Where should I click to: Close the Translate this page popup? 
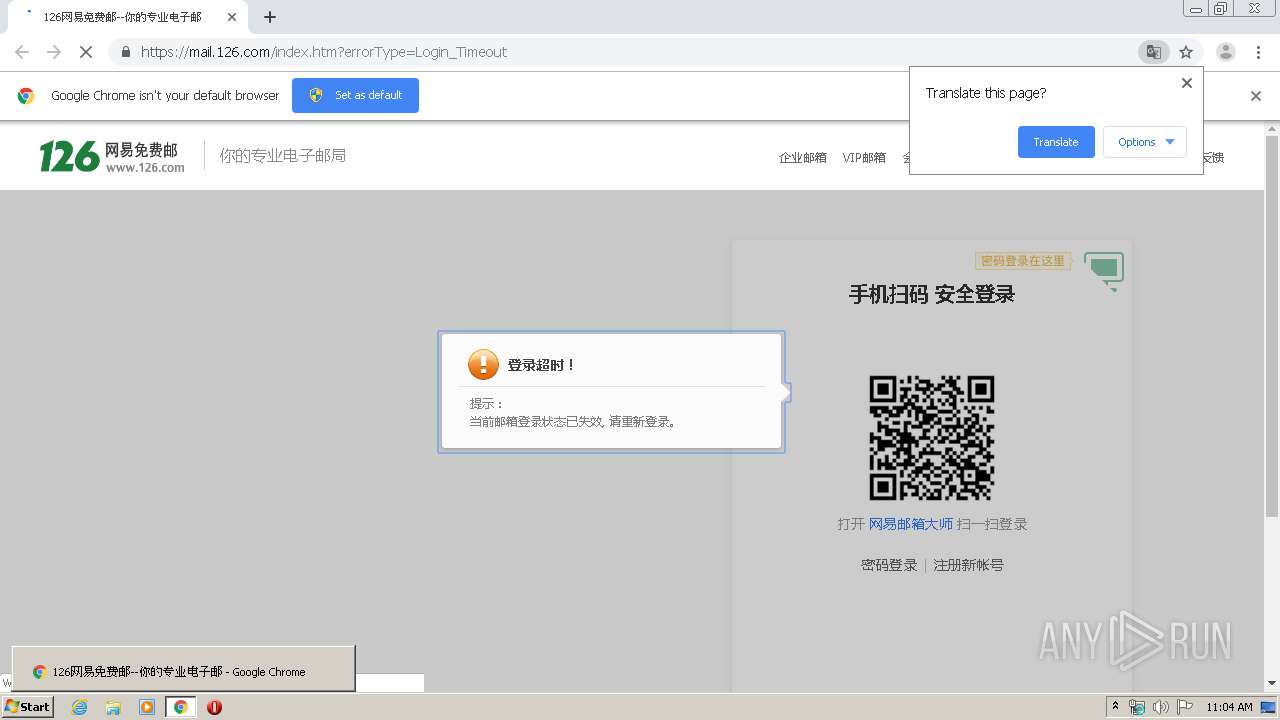point(1187,83)
